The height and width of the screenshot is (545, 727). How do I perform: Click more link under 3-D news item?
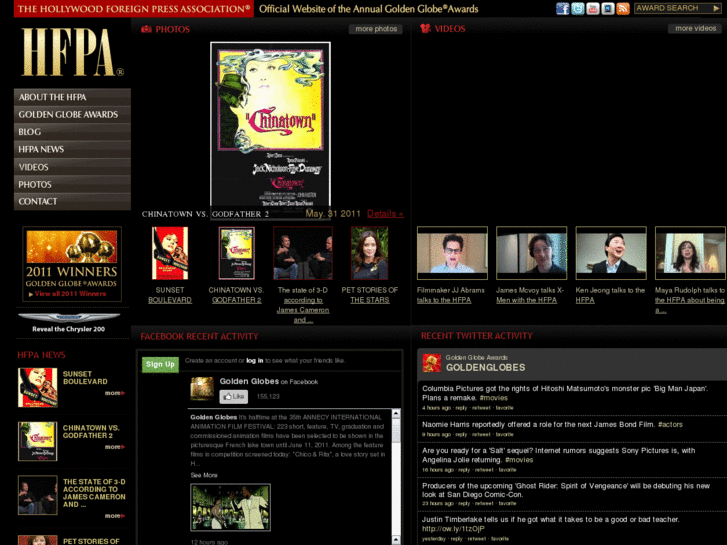click(115, 516)
